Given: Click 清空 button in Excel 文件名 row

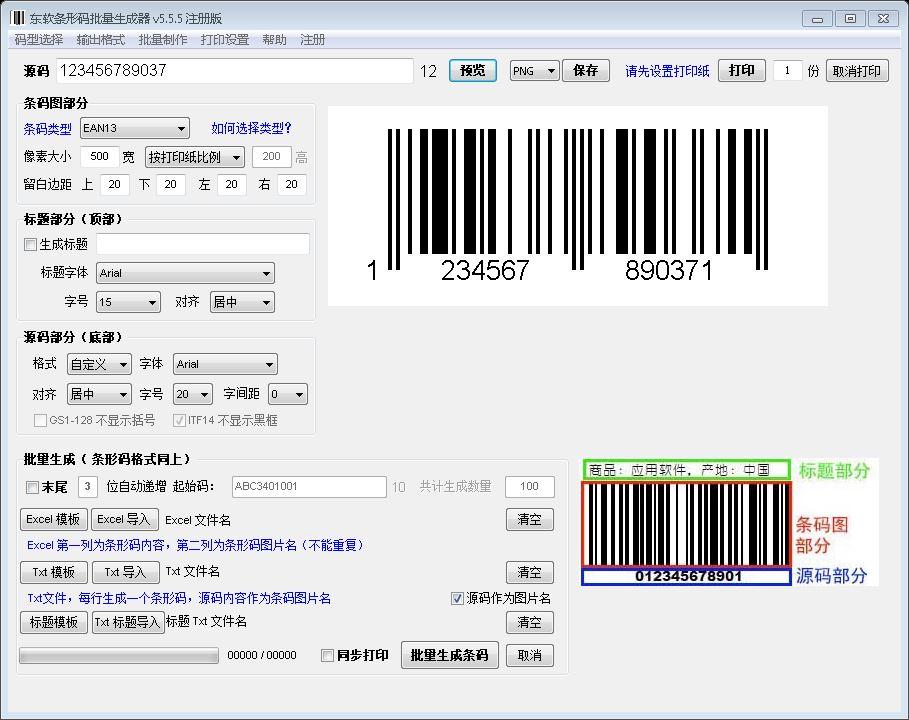Looking at the screenshot, I should point(530,519).
